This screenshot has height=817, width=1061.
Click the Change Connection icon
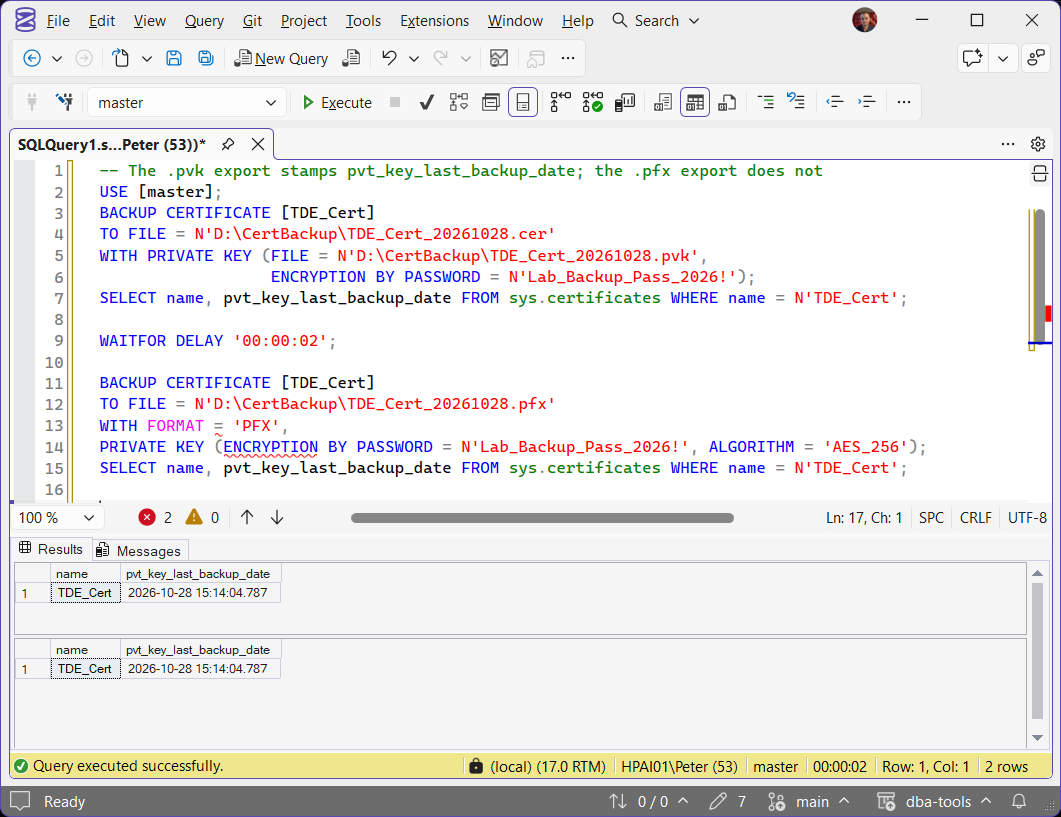click(x=64, y=102)
